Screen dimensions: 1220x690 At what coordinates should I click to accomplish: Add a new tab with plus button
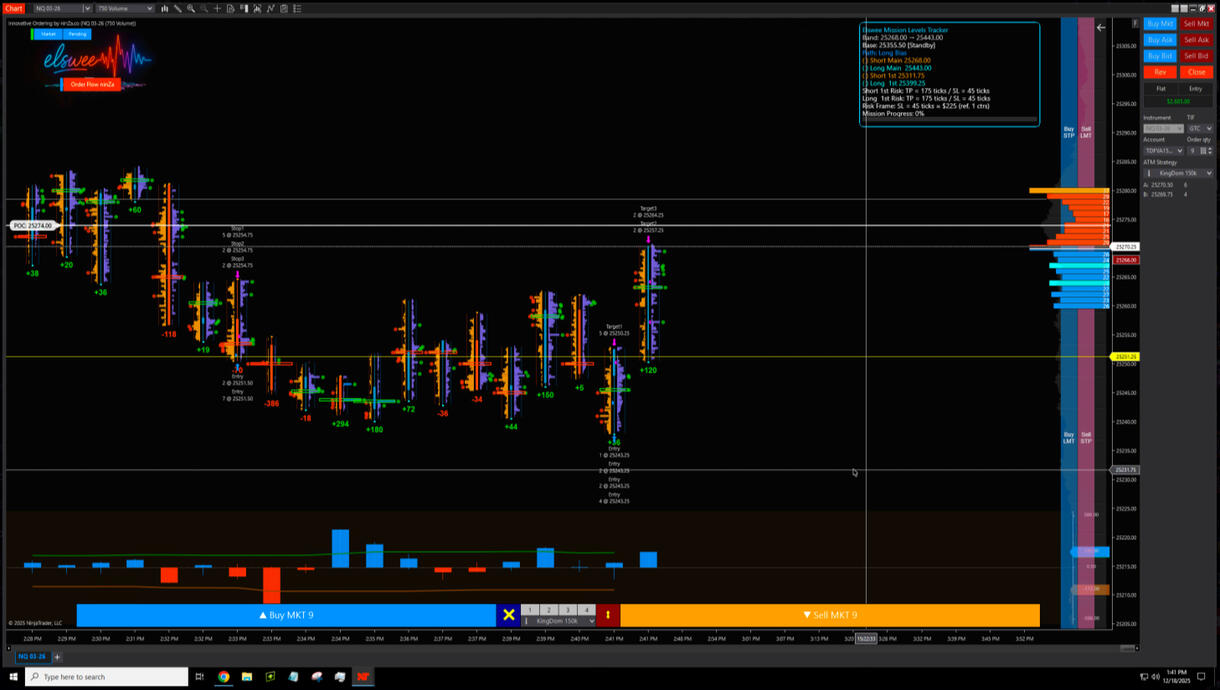(57, 657)
